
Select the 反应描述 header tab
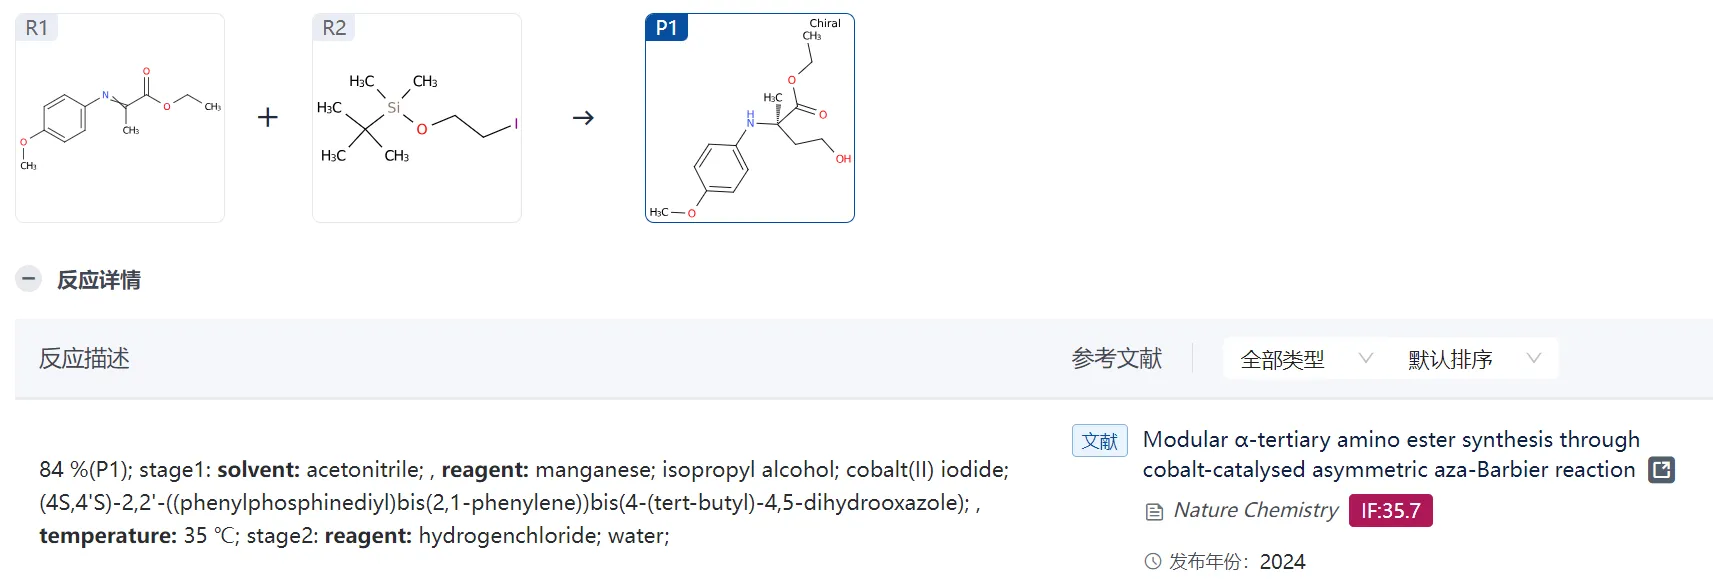click(85, 359)
